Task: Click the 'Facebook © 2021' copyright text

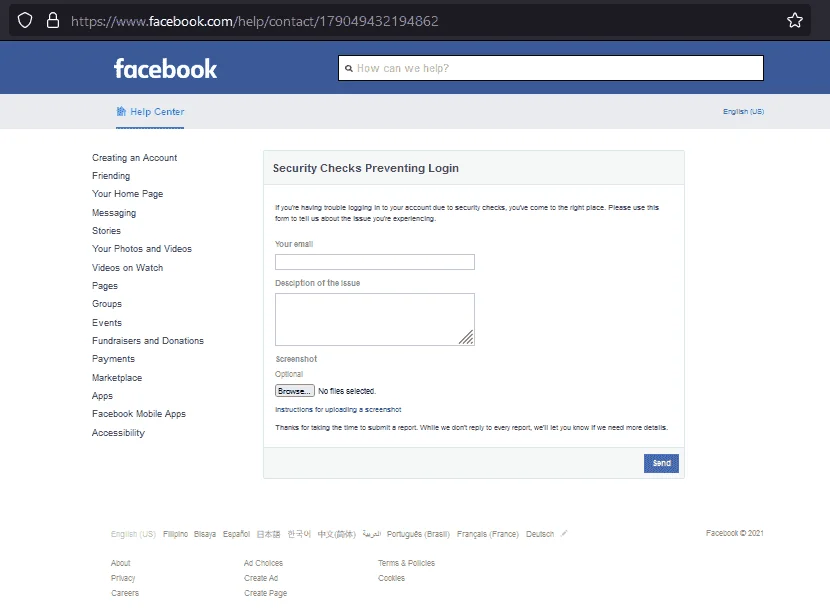Action: 735,533
